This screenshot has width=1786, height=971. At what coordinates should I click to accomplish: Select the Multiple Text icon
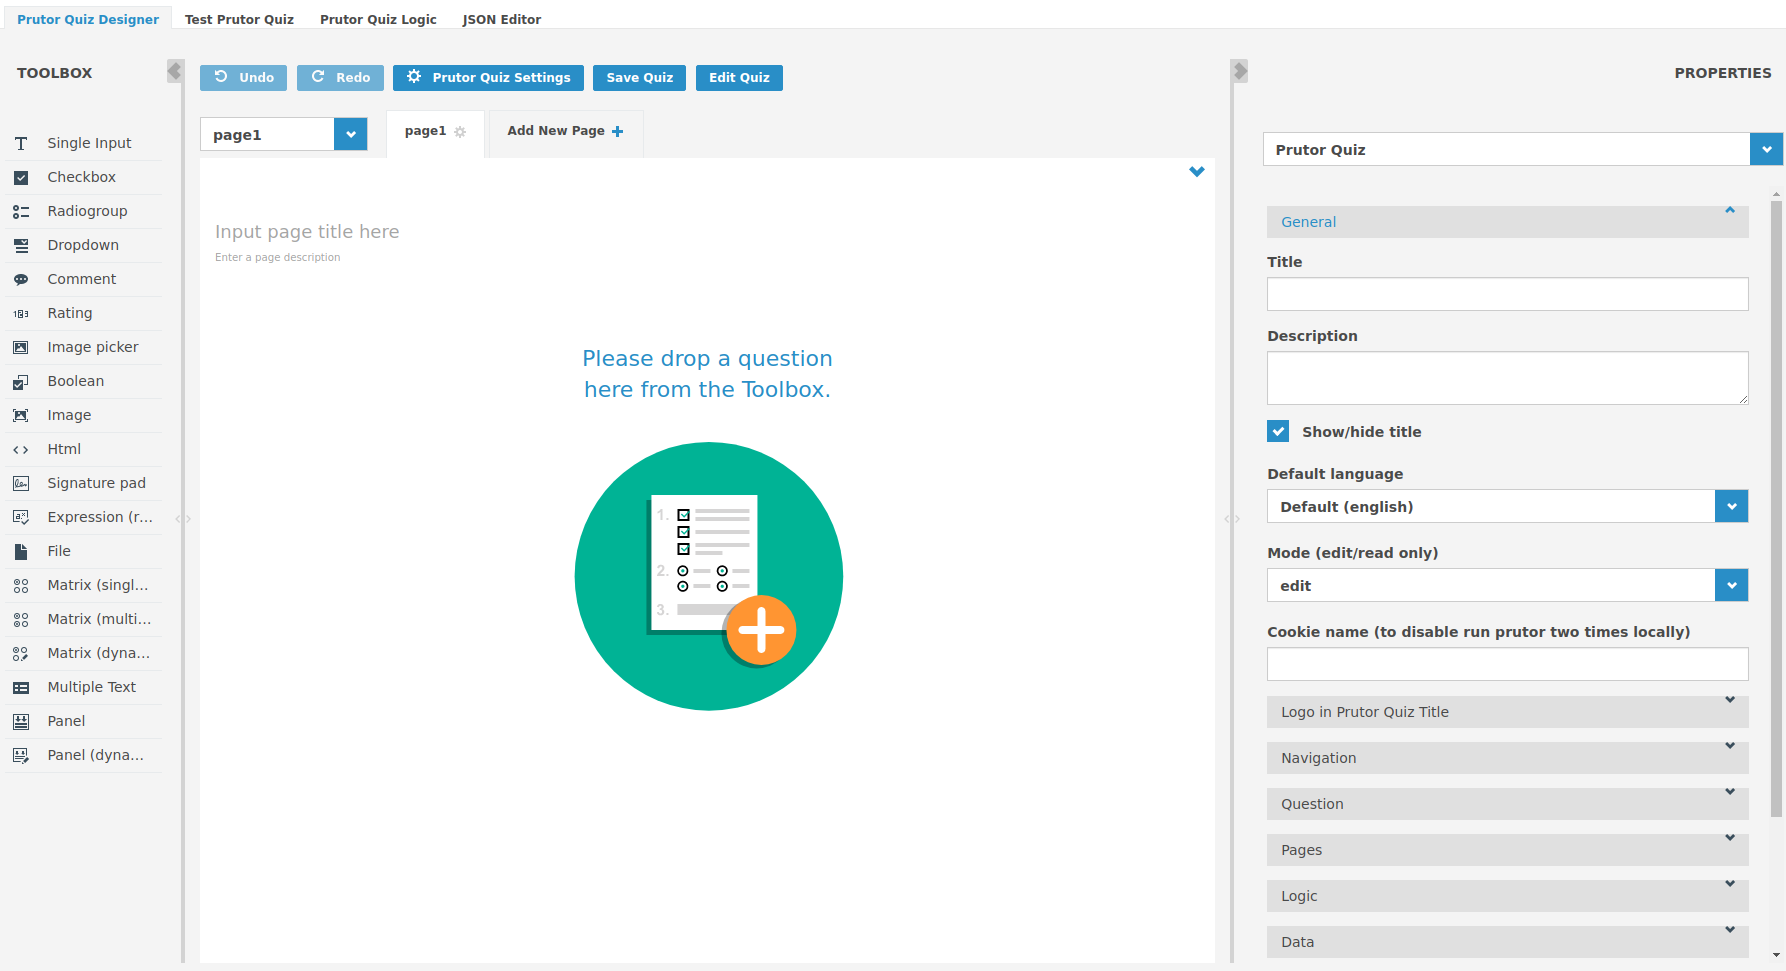point(21,687)
